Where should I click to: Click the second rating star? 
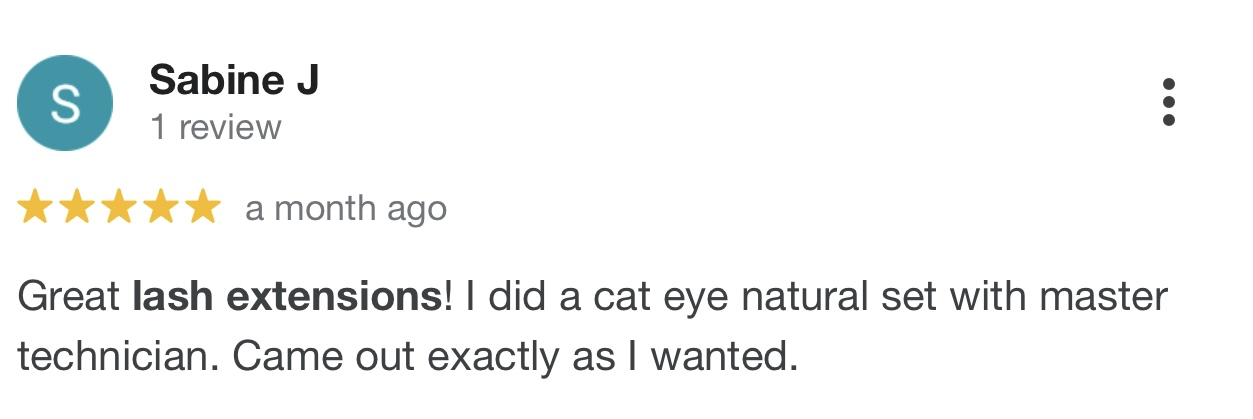pos(77,208)
